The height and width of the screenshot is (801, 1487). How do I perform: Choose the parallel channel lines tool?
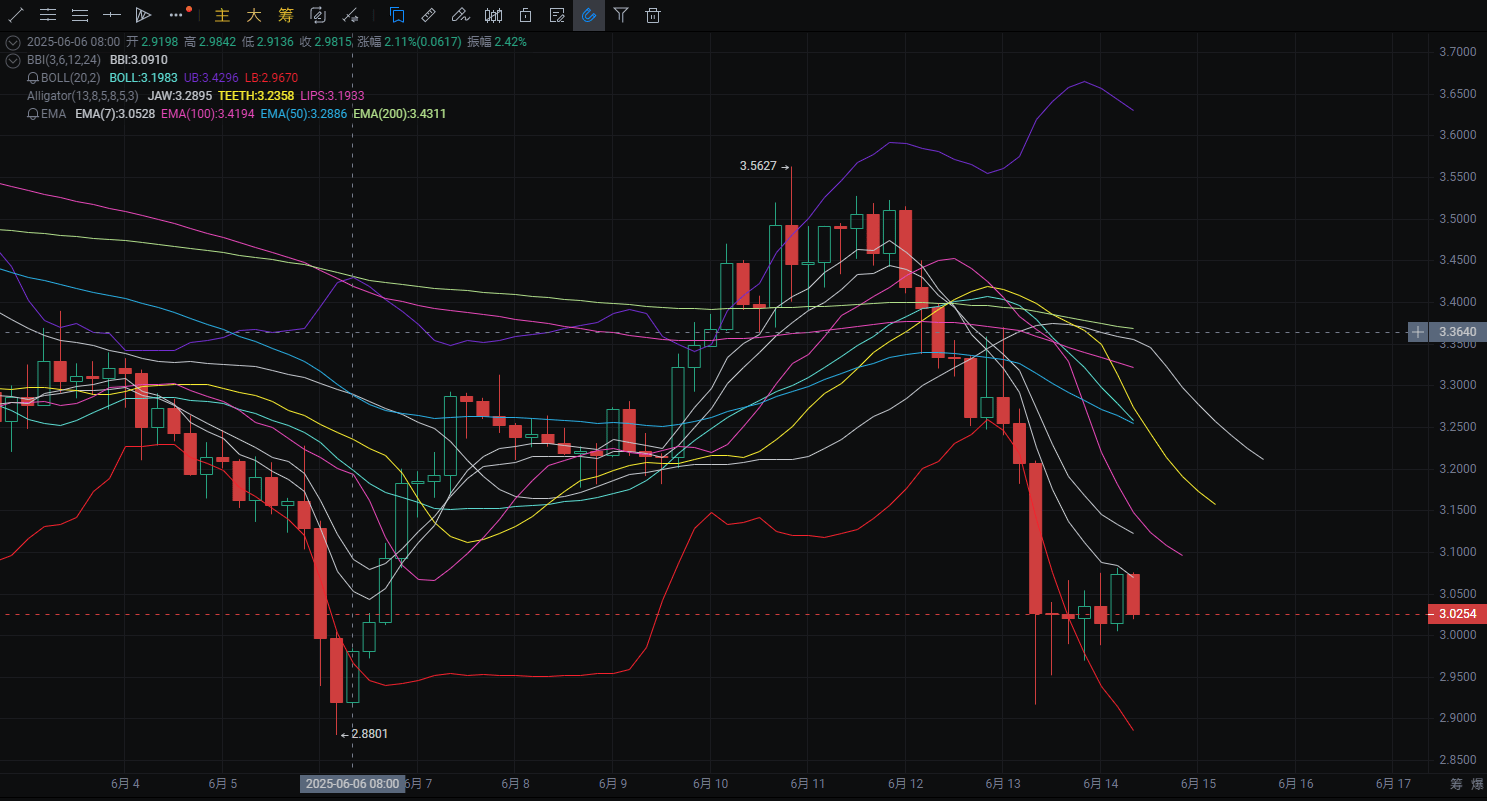coord(48,15)
